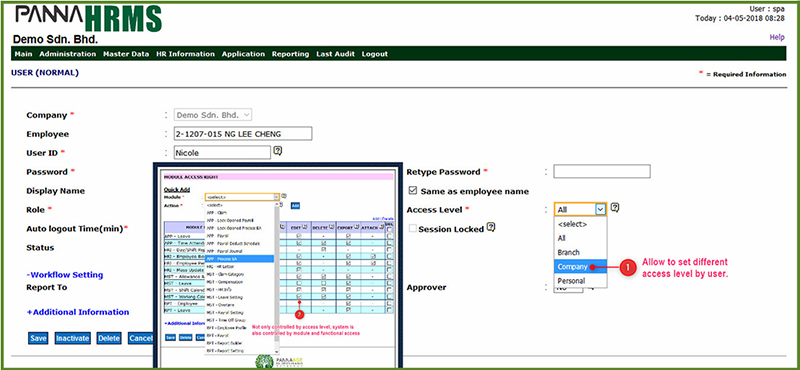Open the HR Information menu
The width and height of the screenshot is (800, 370).
tap(185, 54)
